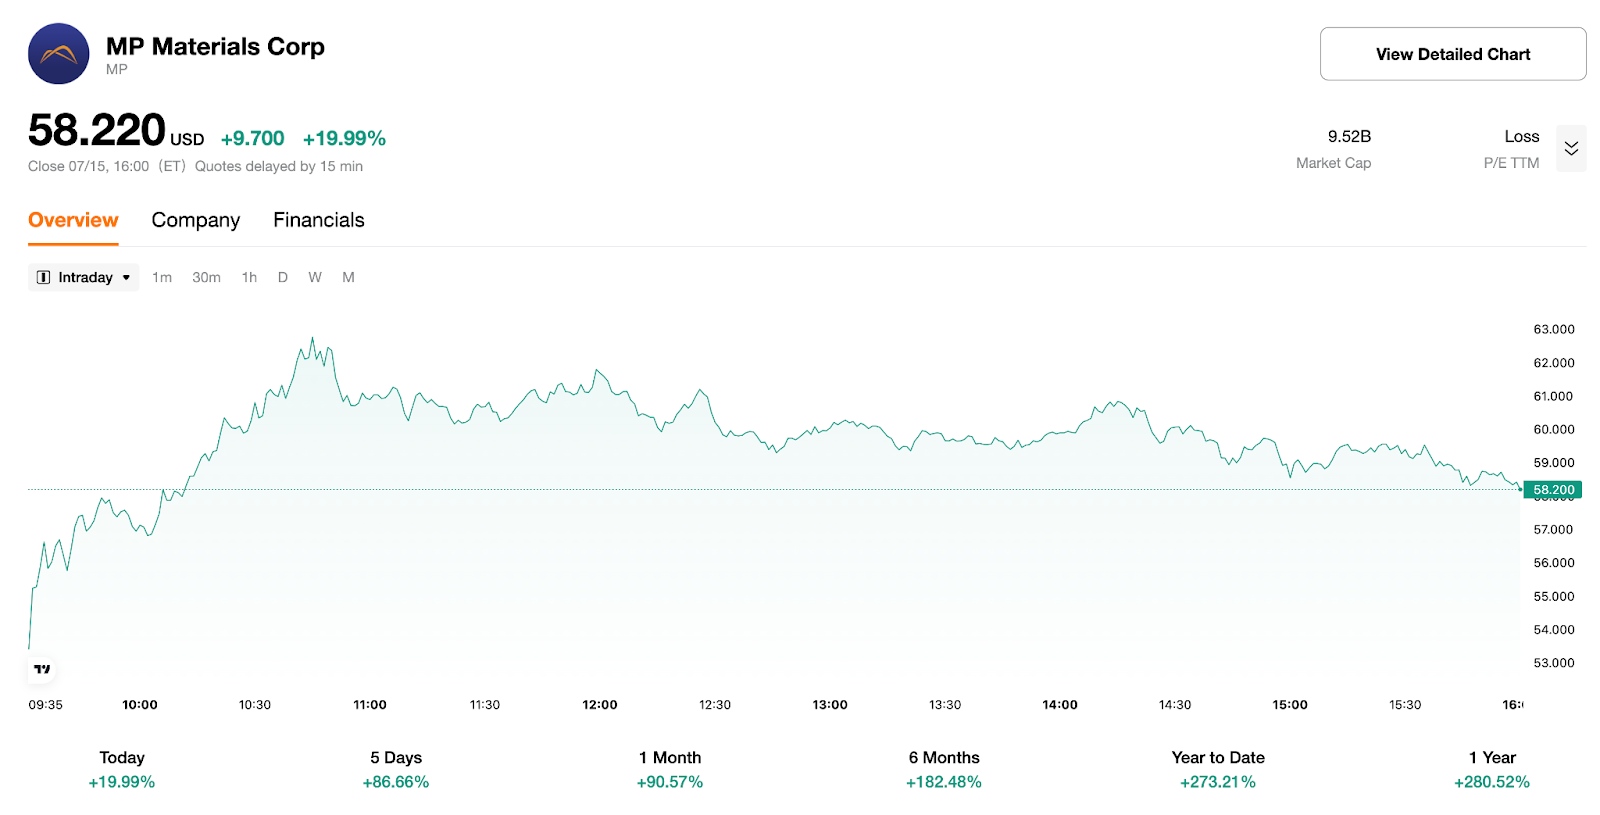Click the TradingView watermark on the chart
Screen dimensions: 1600x815
pos(41,670)
